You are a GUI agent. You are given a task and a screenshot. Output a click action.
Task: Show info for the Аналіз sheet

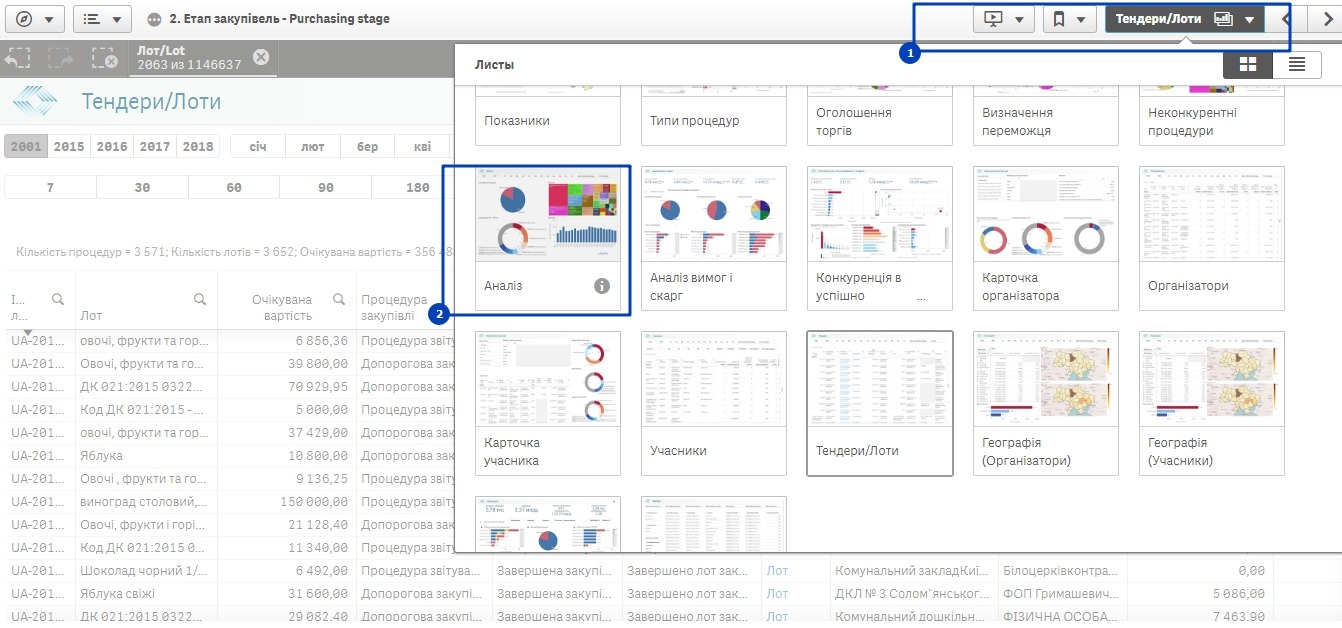coord(601,286)
